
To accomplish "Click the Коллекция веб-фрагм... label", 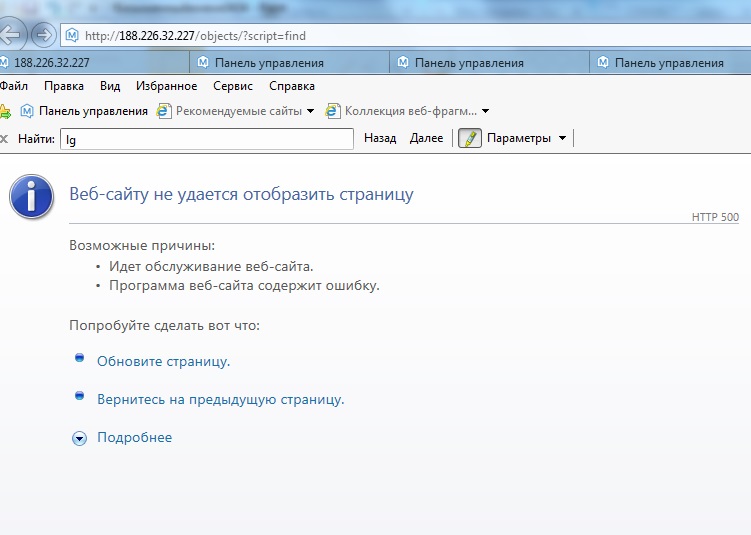I will point(410,111).
